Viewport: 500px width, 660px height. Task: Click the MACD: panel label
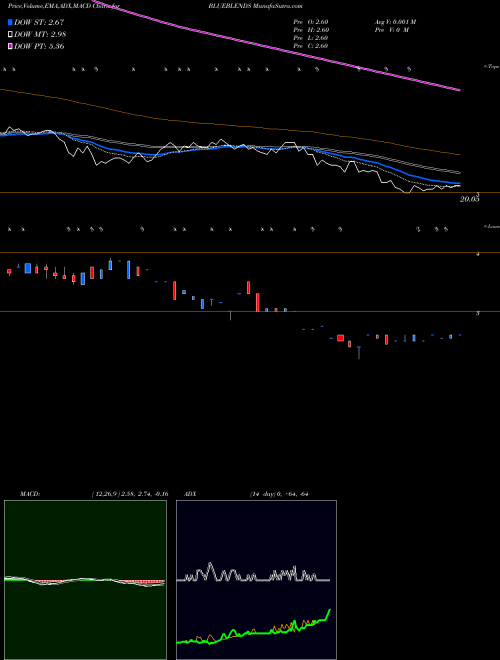pyautogui.click(x=30, y=494)
